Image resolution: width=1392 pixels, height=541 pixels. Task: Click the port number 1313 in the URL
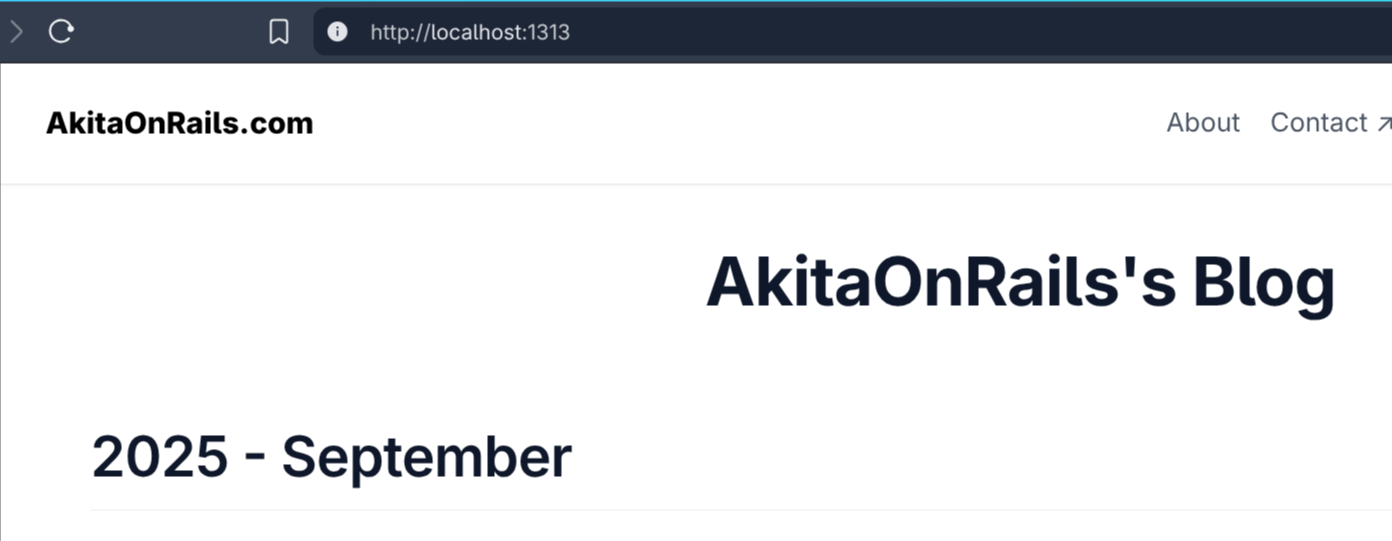coord(549,32)
